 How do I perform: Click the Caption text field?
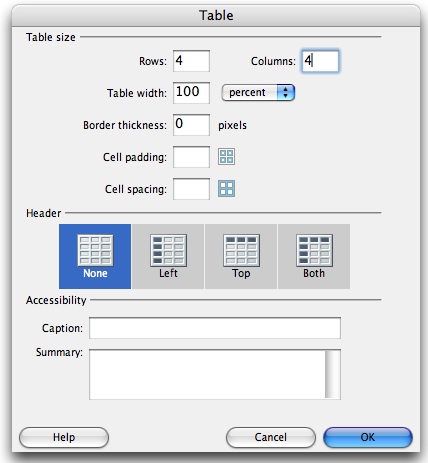pyautogui.click(x=215, y=328)
